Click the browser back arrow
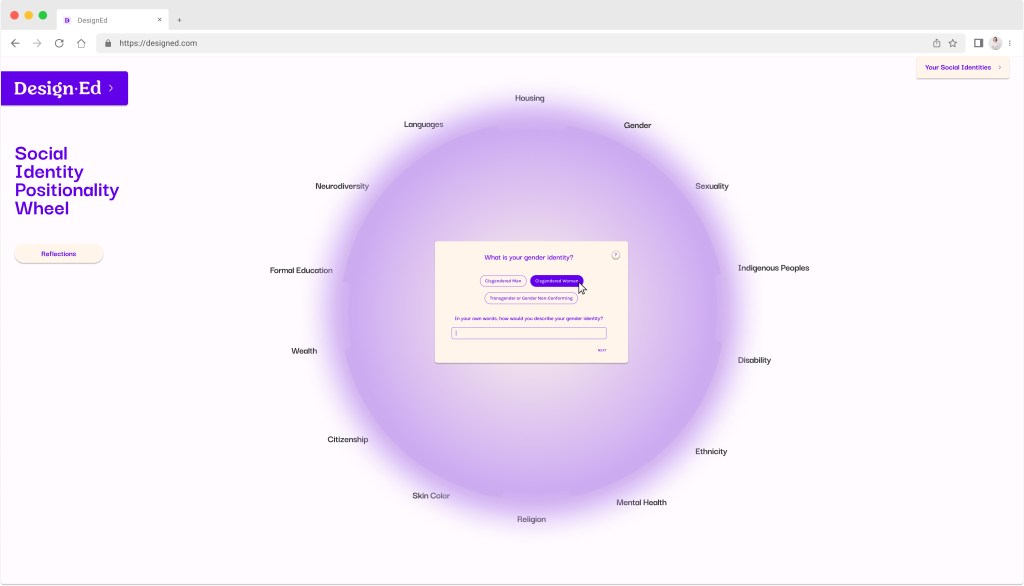 tap(15, 43)
